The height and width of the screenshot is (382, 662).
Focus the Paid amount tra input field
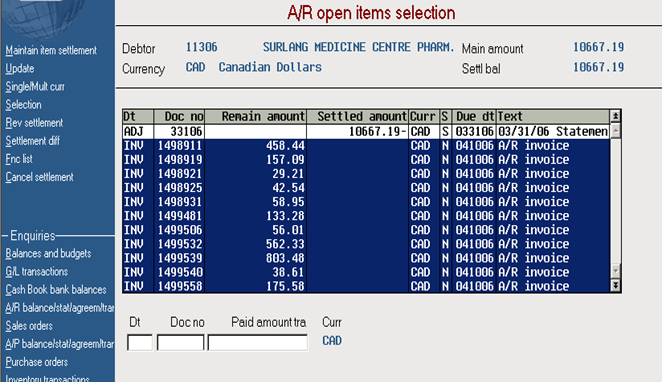click(258, 342)
